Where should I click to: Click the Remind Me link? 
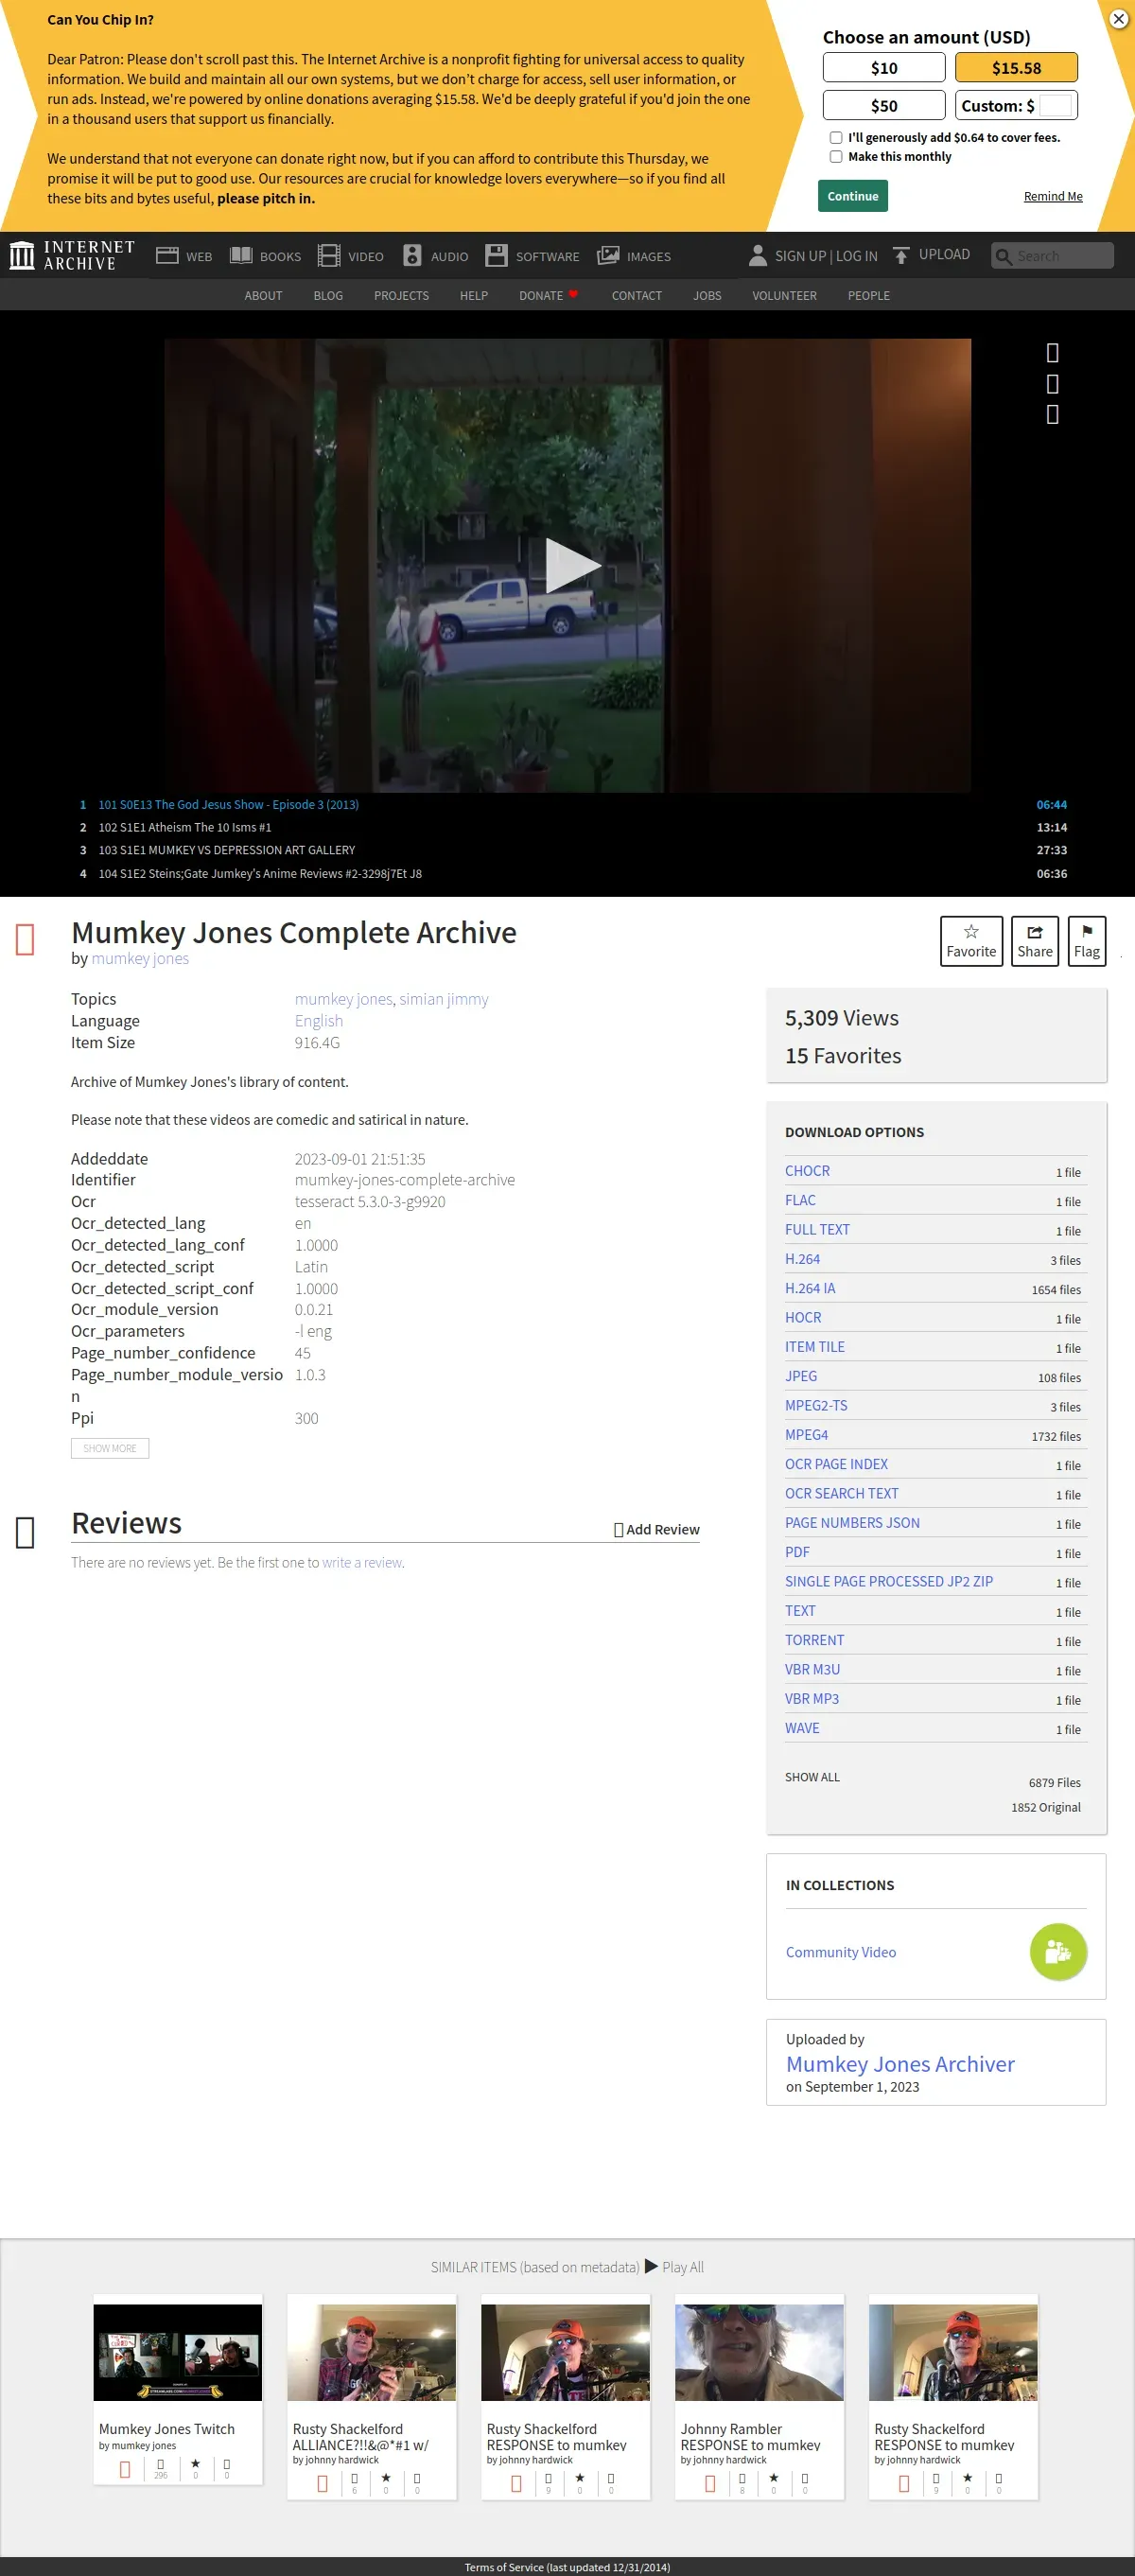tap(1052, 197)
